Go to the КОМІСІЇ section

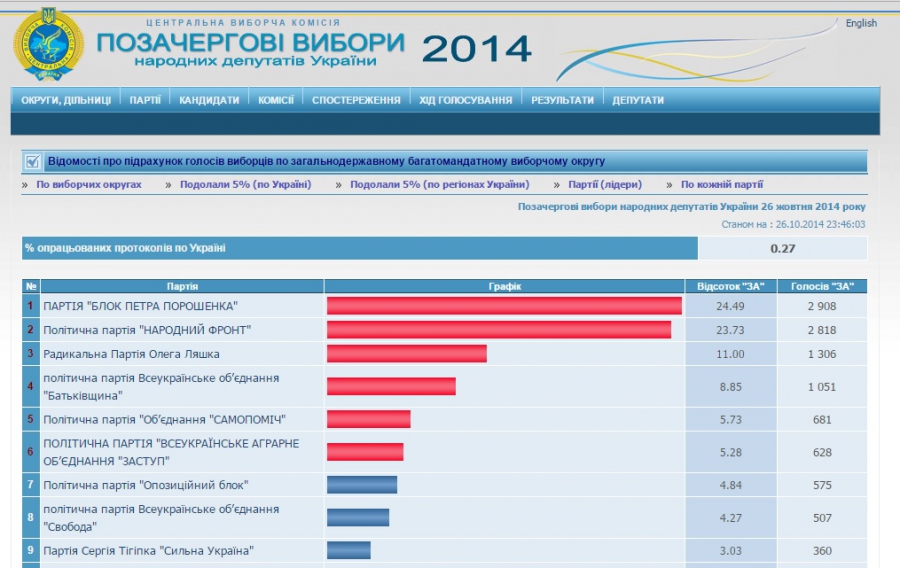275,100
